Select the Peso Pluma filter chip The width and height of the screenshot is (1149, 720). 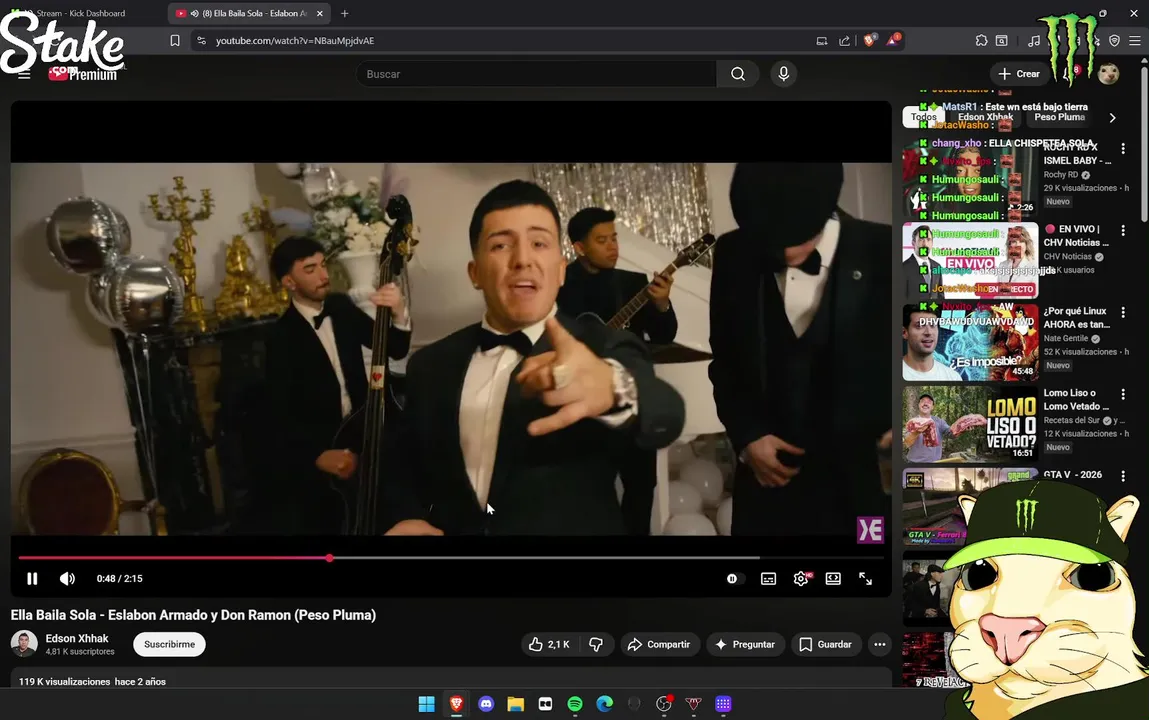pyautogui.click(x=1060, y=117)
